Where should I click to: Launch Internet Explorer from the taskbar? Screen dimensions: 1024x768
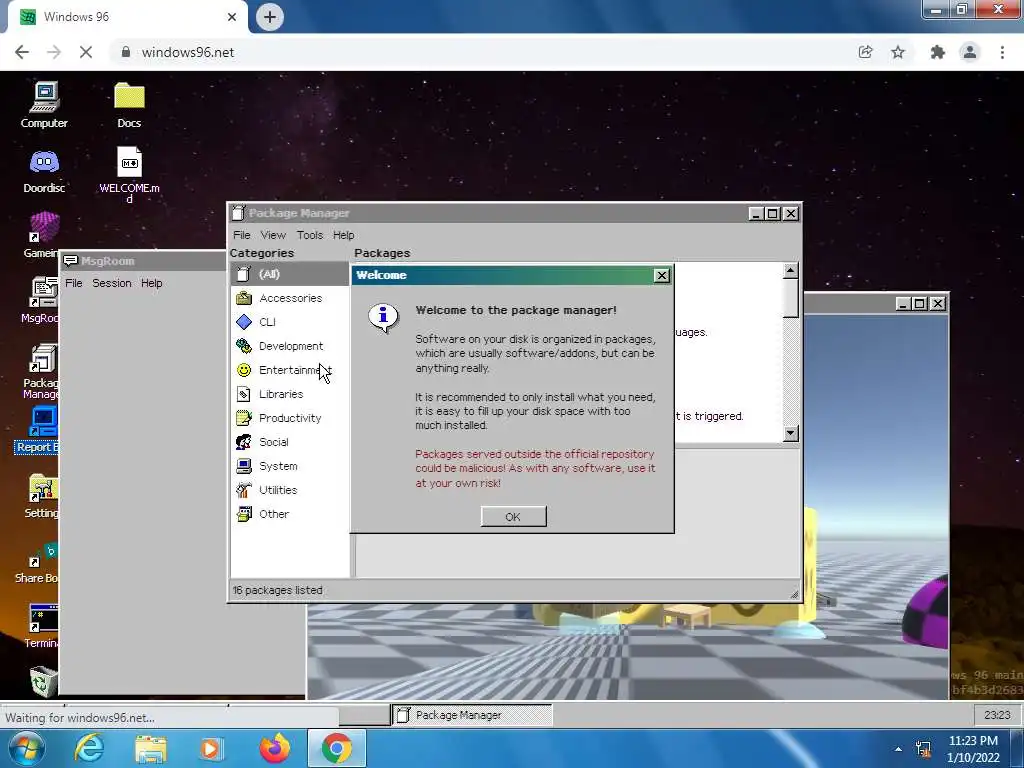click(89, 748)
